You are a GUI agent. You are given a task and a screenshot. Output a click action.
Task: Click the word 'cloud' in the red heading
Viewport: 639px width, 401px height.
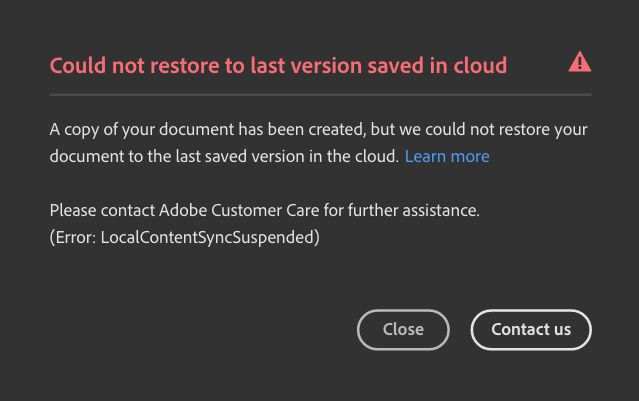tap(479, 66)
